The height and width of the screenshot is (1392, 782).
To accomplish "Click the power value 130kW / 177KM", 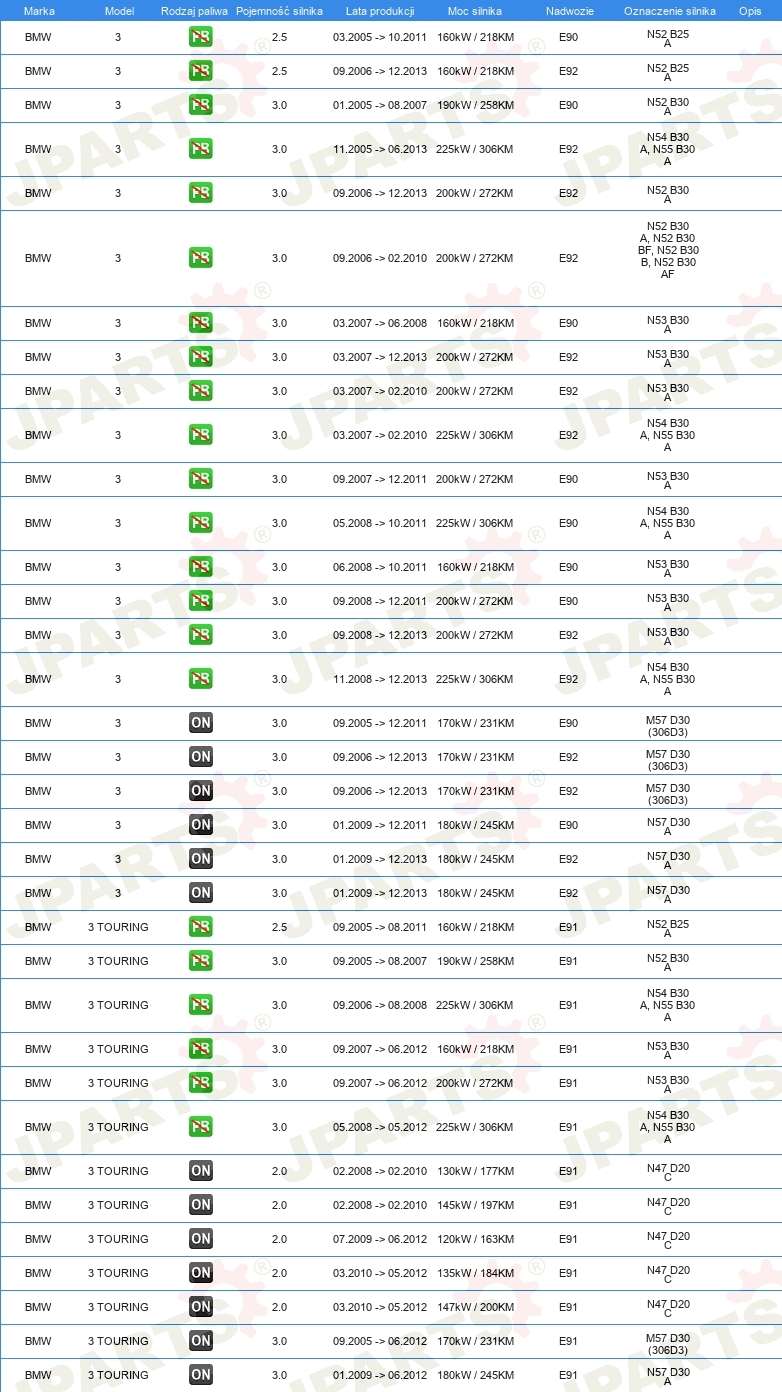I will coord(475,1172).
